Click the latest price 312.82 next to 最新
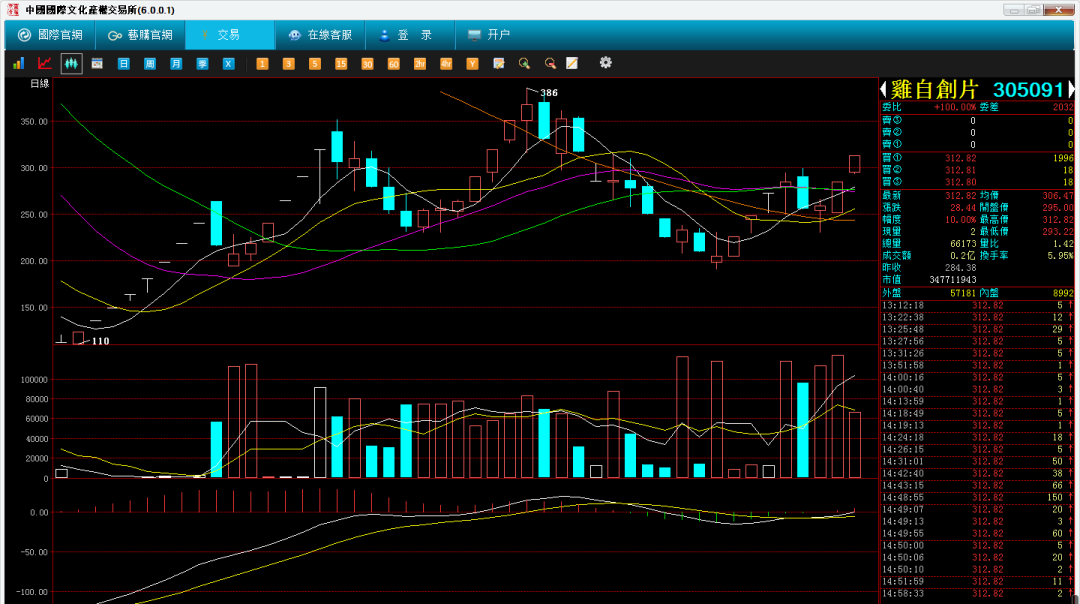This screenshot has height=604, width=1080. click(x=960, y=196)
